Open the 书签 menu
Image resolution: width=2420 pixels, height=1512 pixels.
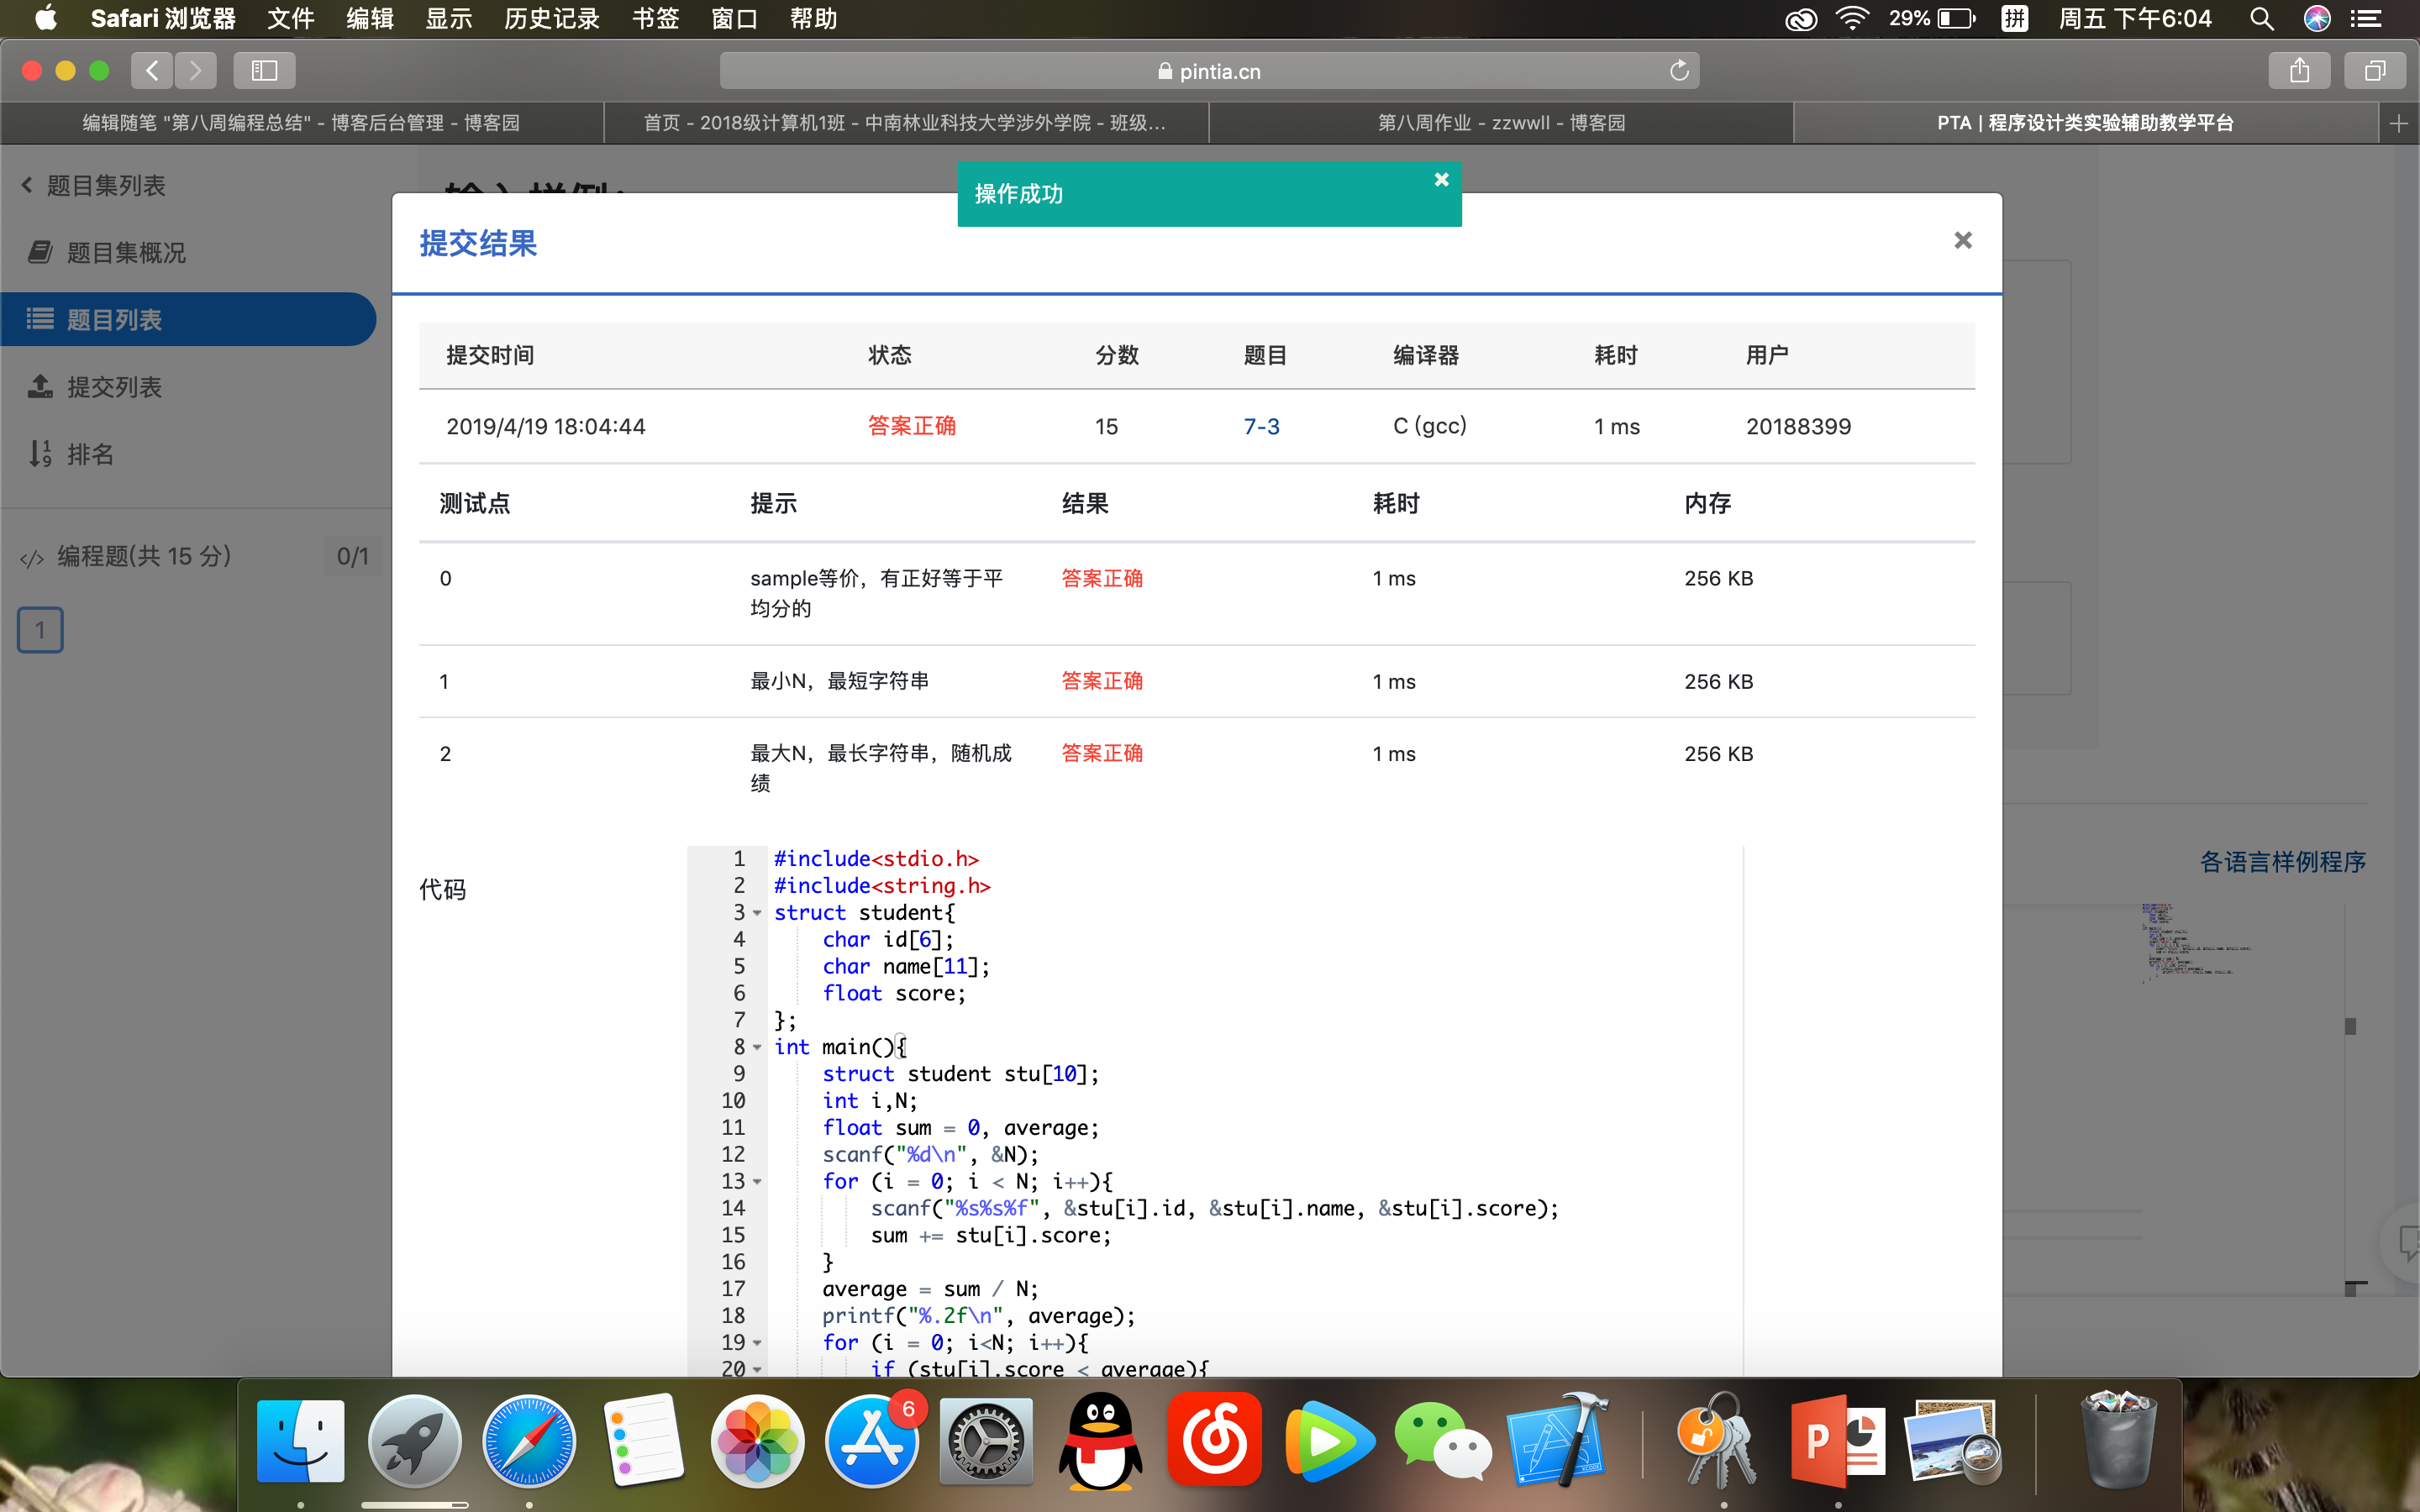pos(655,18)
